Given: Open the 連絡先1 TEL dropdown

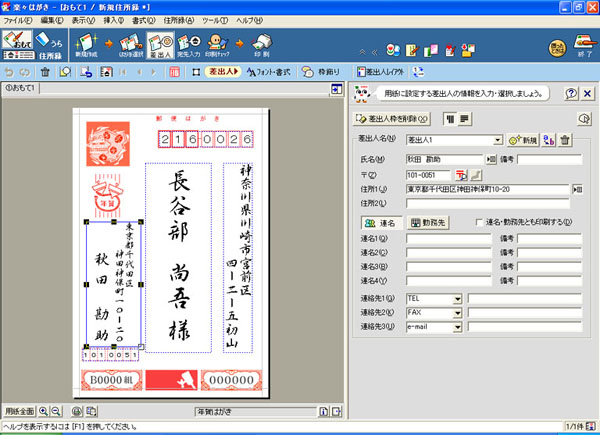Looking at the screenshot, I should tap(457, 298).
